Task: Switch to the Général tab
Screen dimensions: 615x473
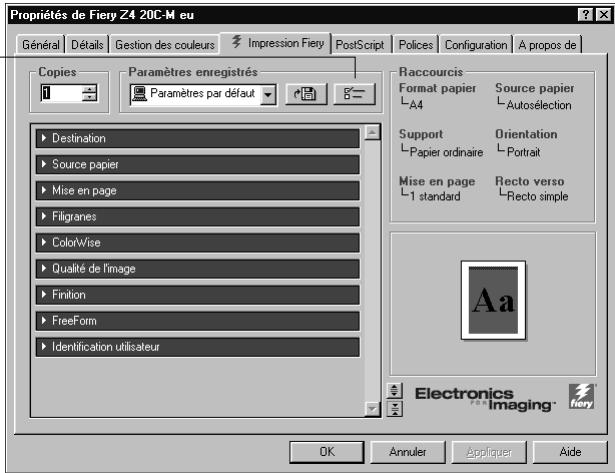Action: [41, 45]
